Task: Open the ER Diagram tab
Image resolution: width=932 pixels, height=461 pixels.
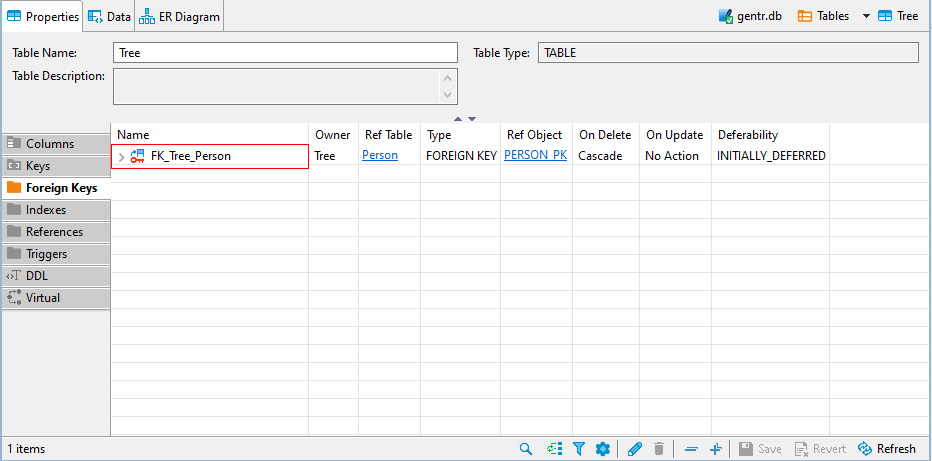Action: 180,17
